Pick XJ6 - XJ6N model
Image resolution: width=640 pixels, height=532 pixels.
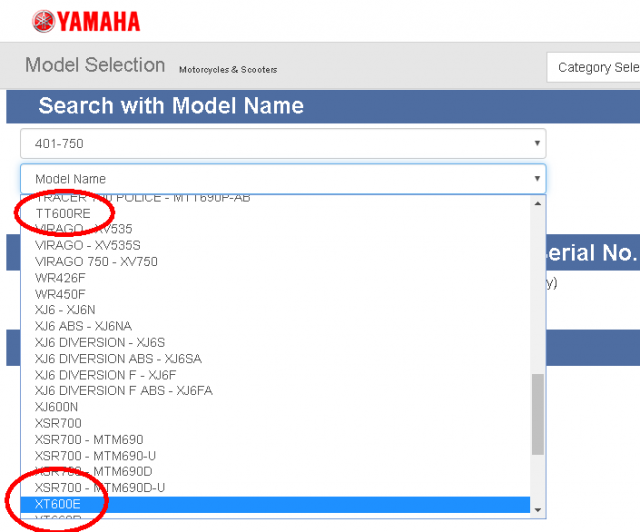coord(276,310)
